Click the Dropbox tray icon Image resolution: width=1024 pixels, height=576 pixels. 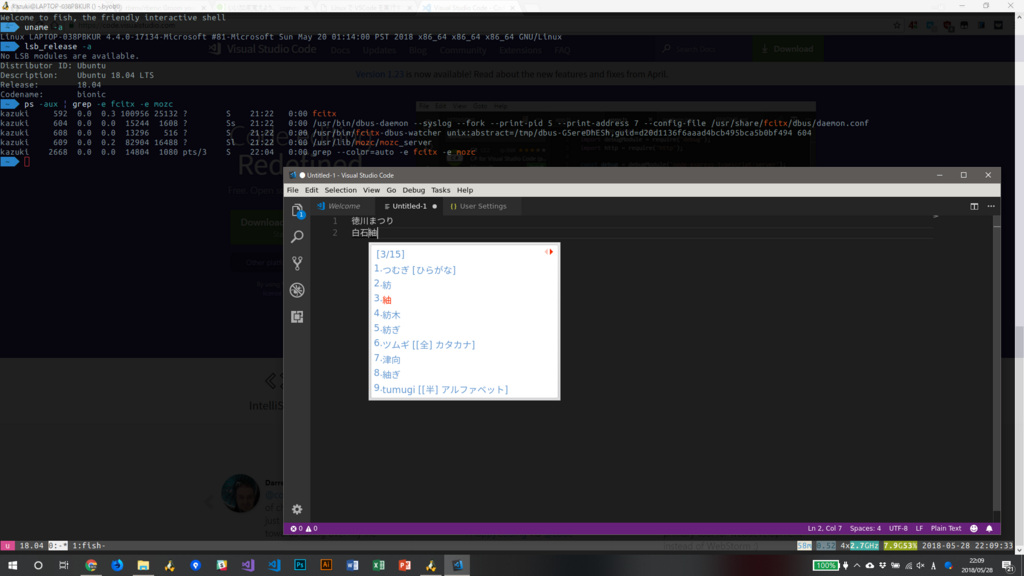tap(882, 566)
